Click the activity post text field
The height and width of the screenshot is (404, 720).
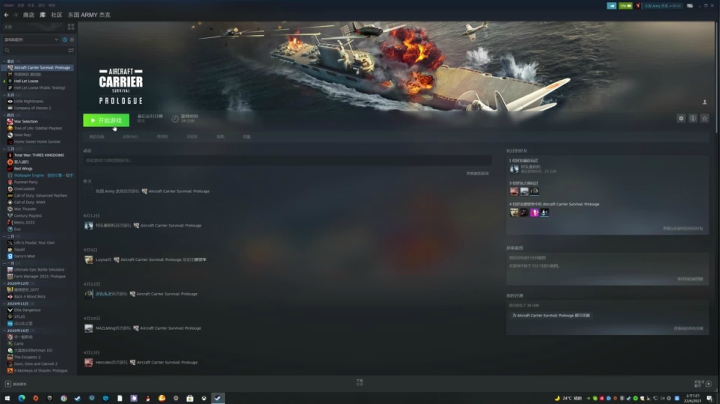click(287, 160)
